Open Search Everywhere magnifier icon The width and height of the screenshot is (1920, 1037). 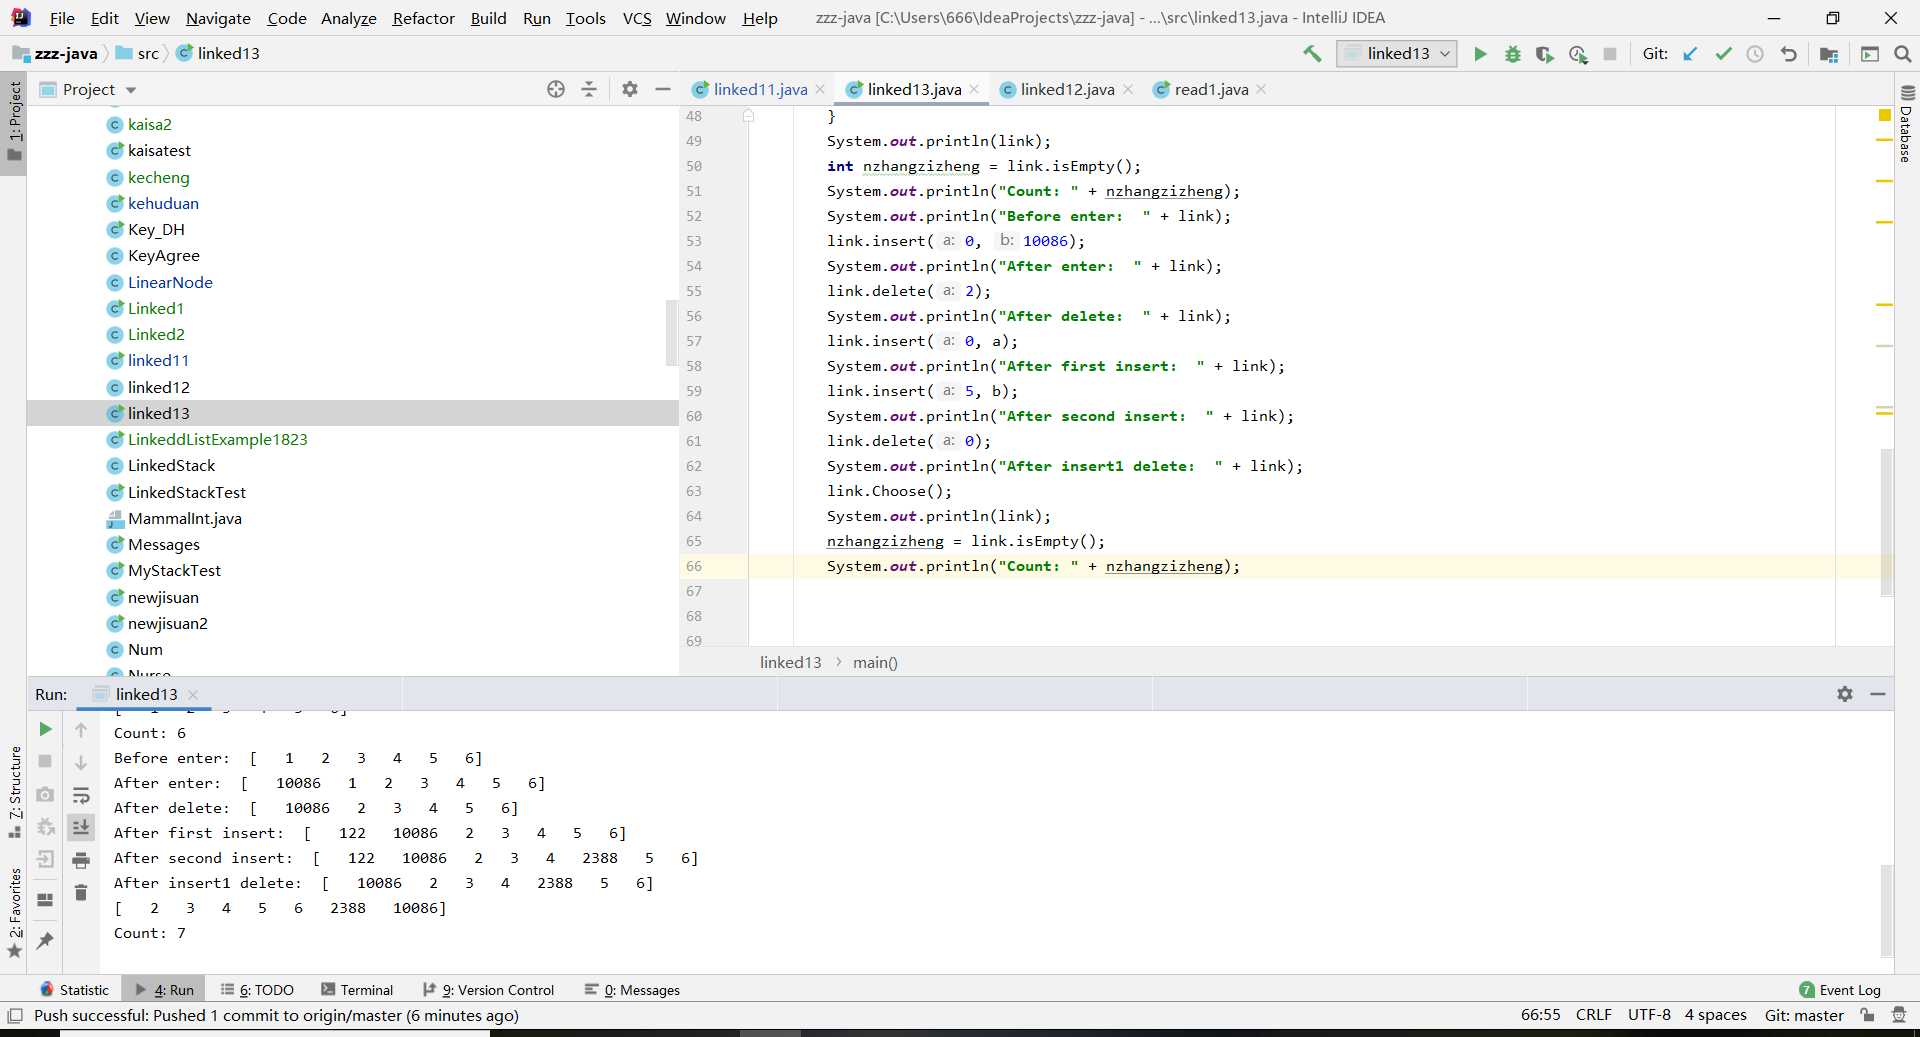(x=1902, y=54)
